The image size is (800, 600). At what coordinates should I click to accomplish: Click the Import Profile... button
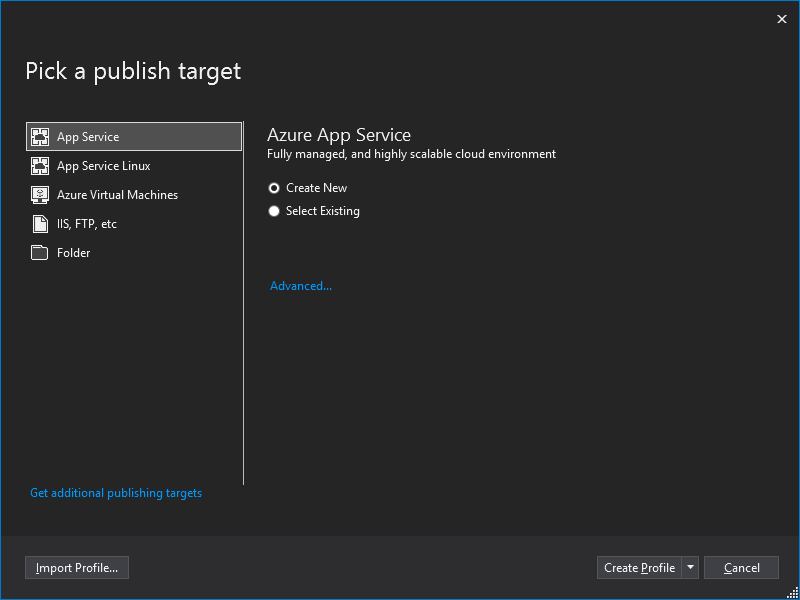coord(77,568)
